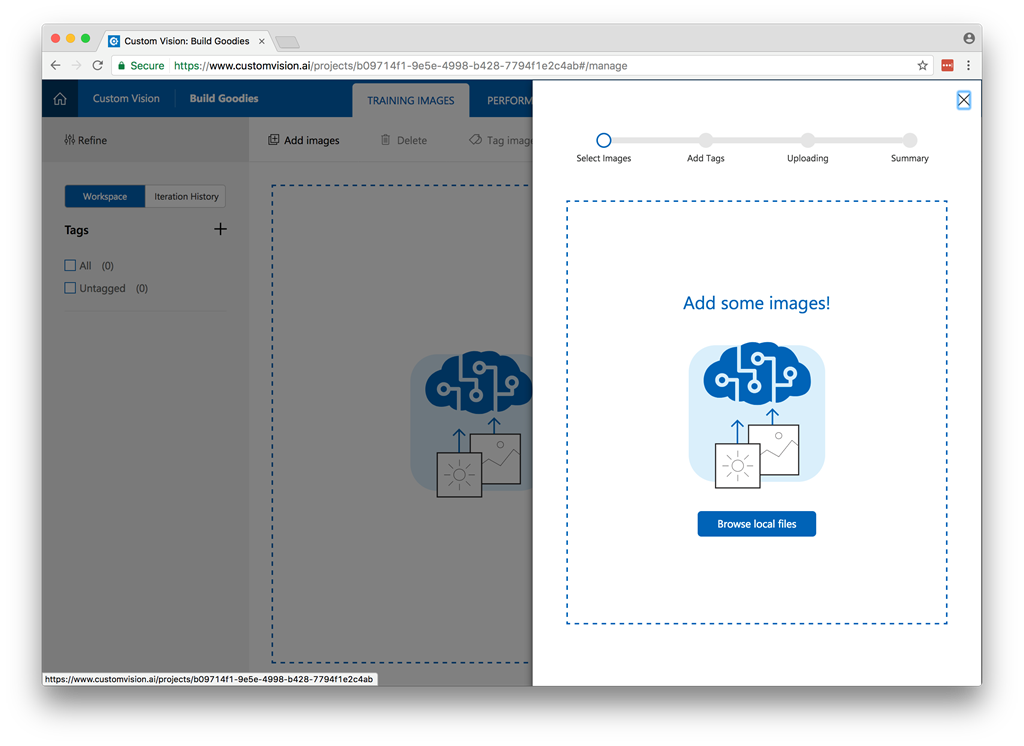The width and height of the screenshot is (1024, 746).
Task: Click the Add images toolbar icon
Action: (x=274, y=140)
